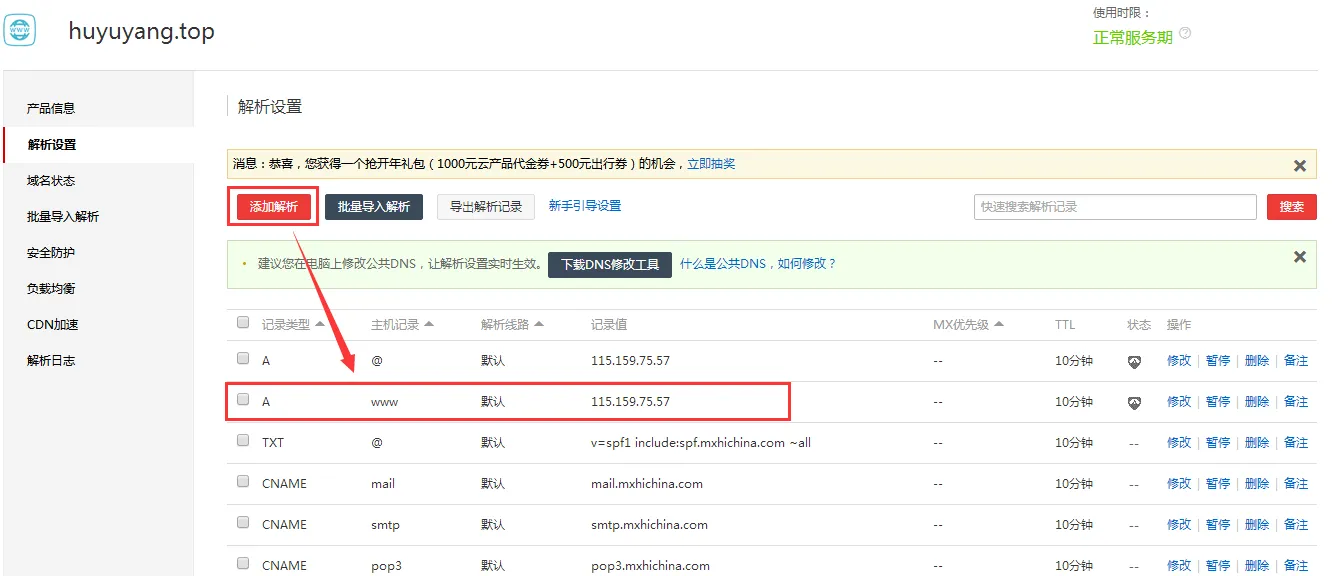Sort by 主机记录 column arrow

pos(429,324)
